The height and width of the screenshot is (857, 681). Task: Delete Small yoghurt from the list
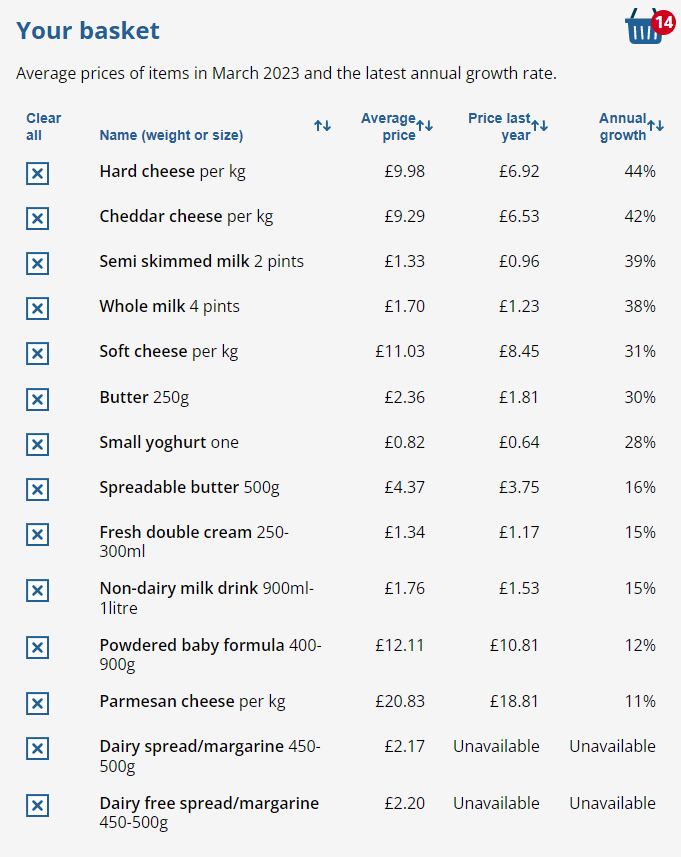pyautogui.click(x=37, y=444)
